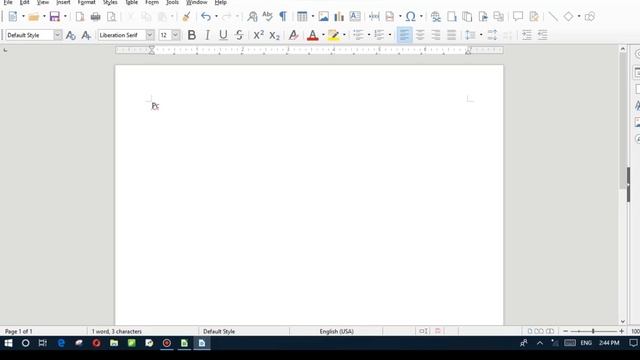Open the Help menu

tap(220, 2)
